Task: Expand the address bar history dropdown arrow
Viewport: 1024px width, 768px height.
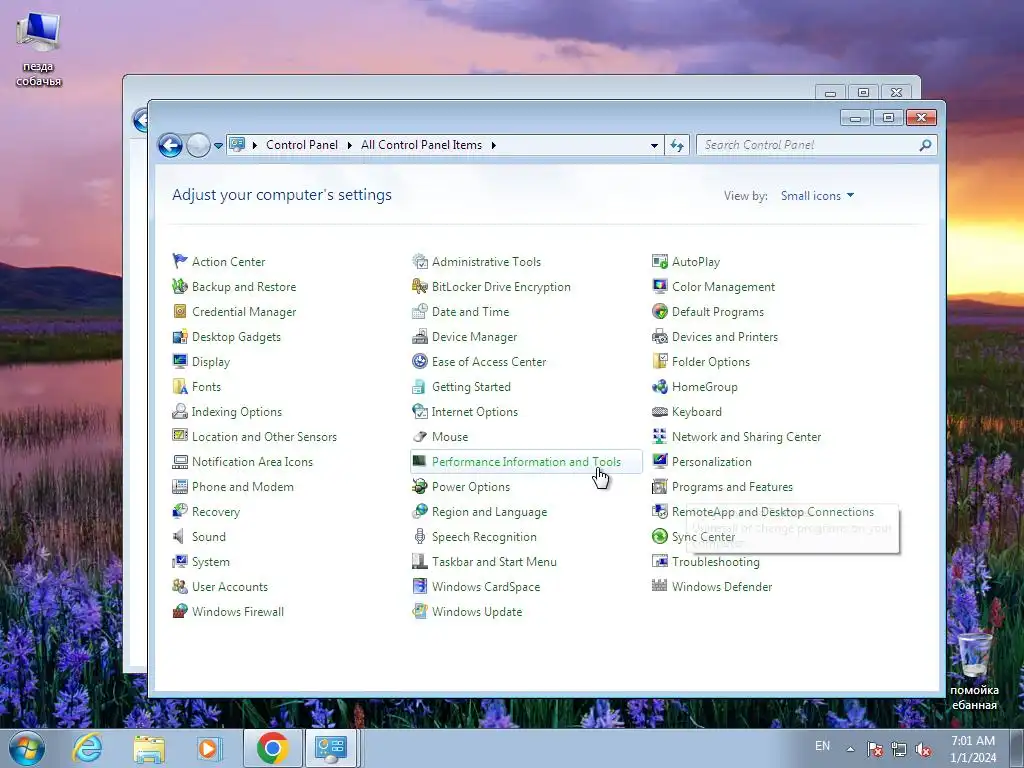Action: [654, 145]
